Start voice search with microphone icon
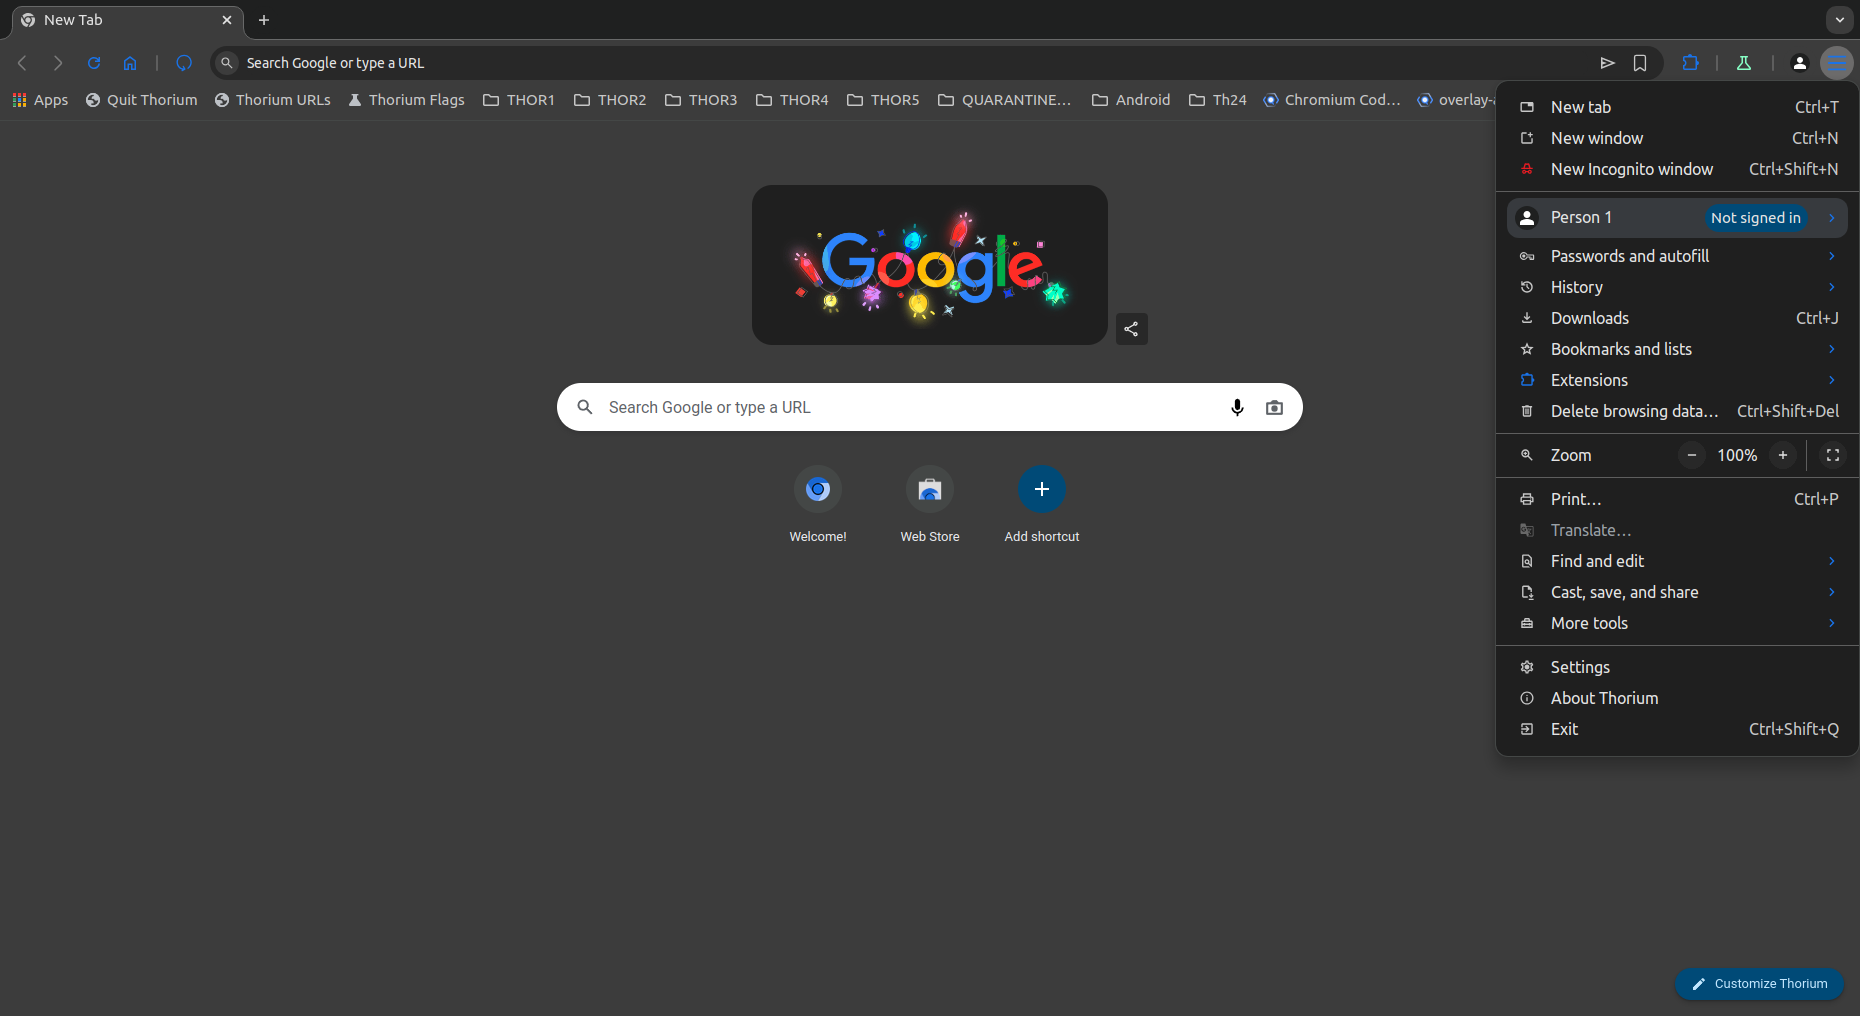Screen dimensions: 1860x1016 1237,407
